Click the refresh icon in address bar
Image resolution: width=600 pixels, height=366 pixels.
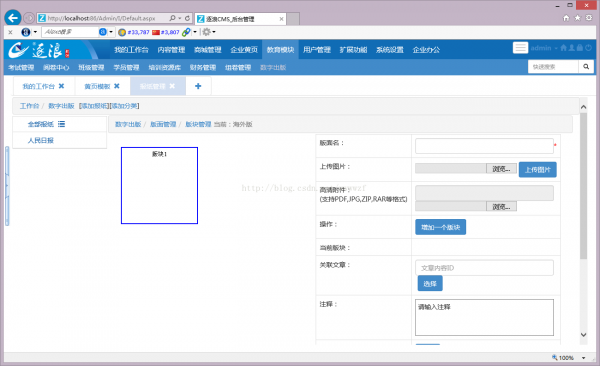[188, 18]
